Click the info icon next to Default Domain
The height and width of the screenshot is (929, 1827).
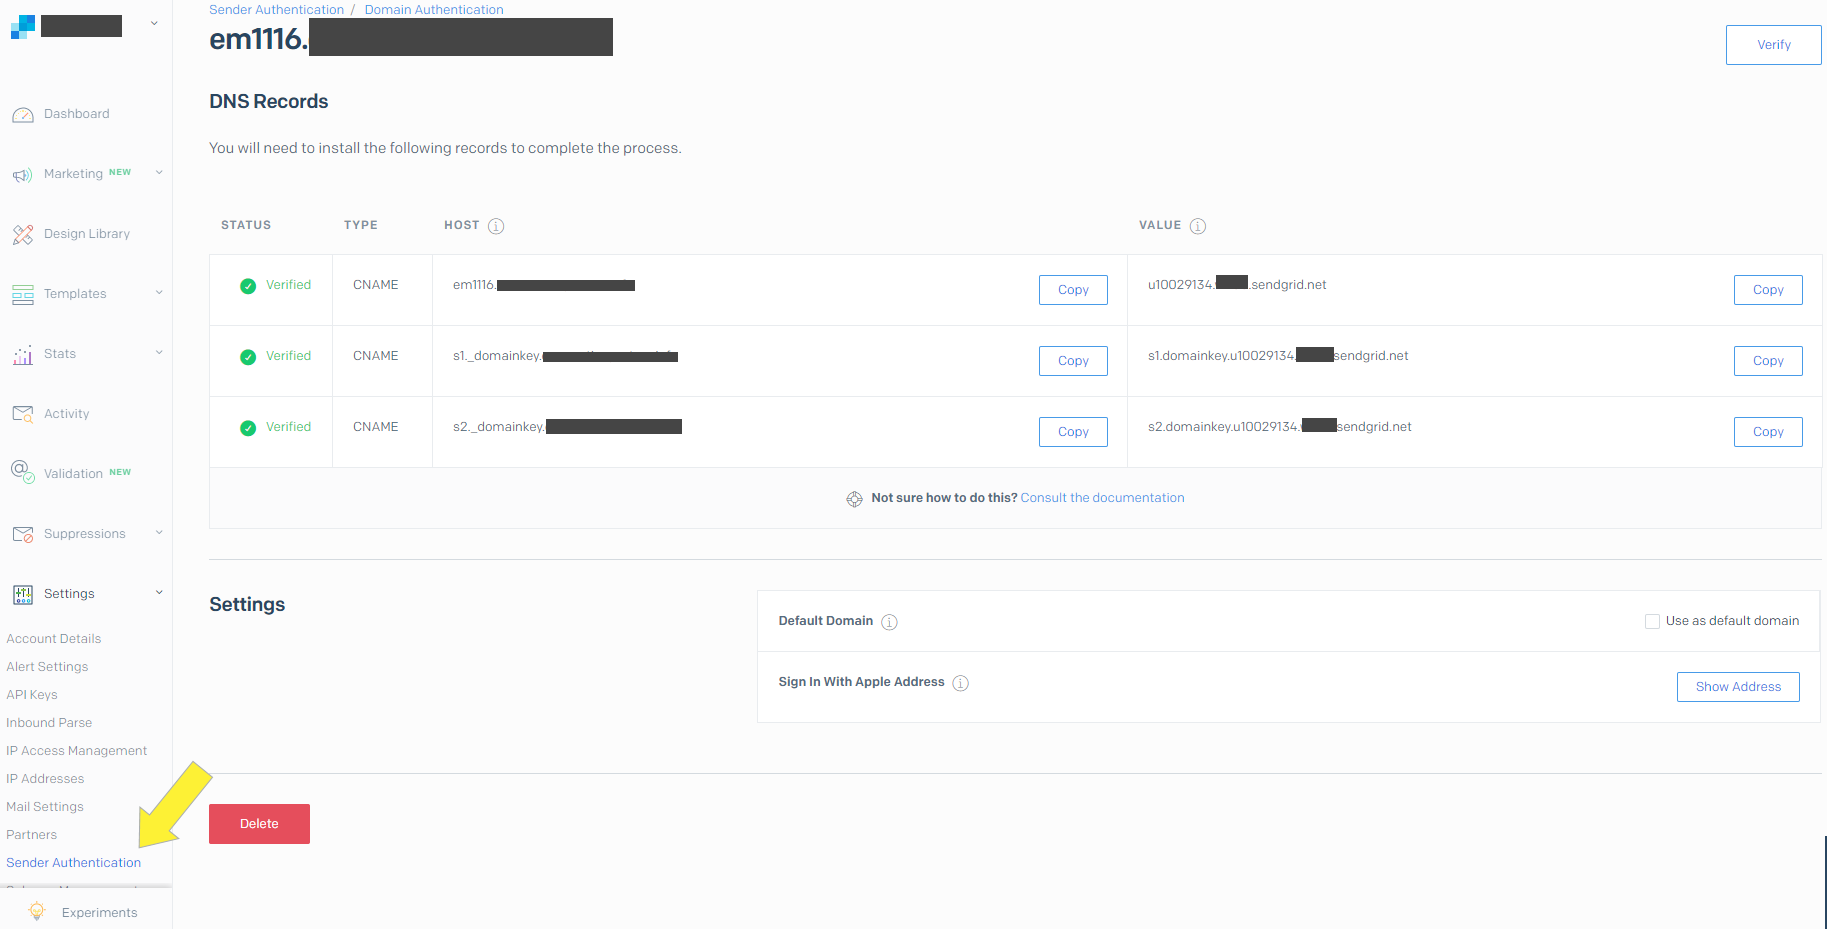pos(890,621)
